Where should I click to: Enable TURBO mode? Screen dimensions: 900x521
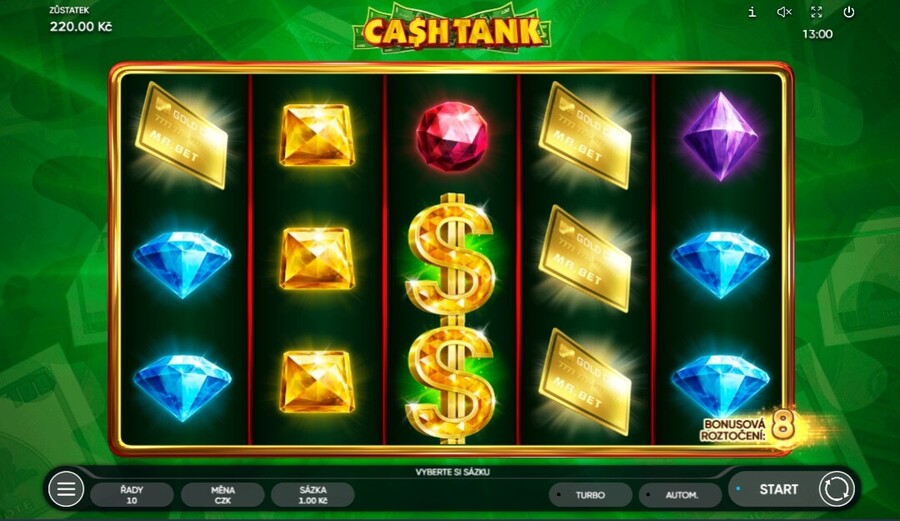click(x=591, y=495)
